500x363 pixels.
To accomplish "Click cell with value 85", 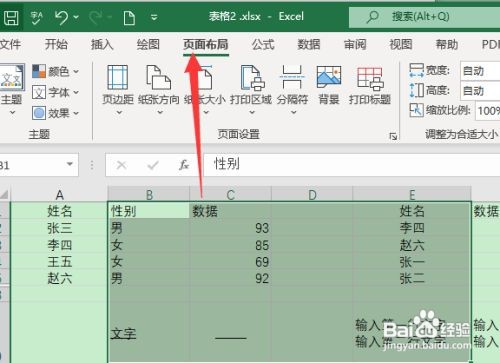I will (230, 245).
